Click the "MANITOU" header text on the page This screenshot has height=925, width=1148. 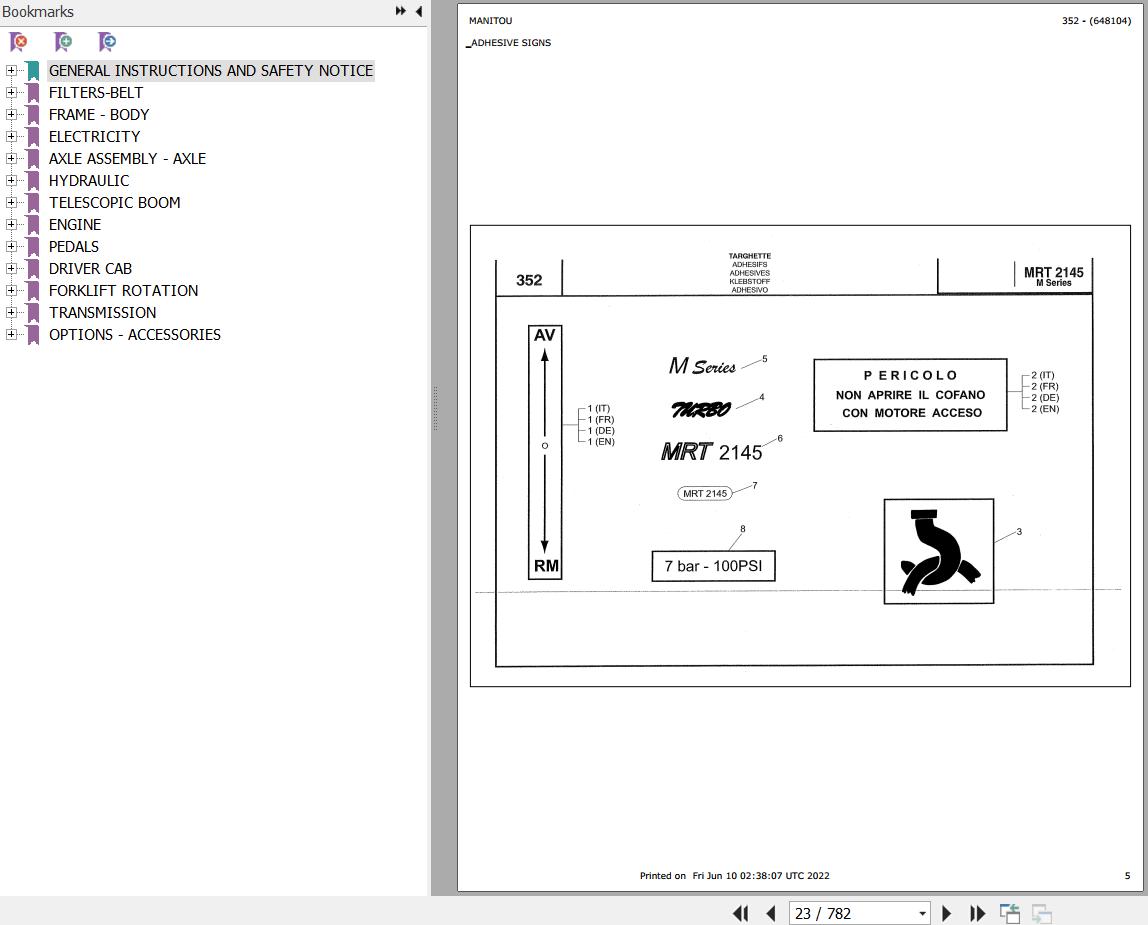pos(491,21)
